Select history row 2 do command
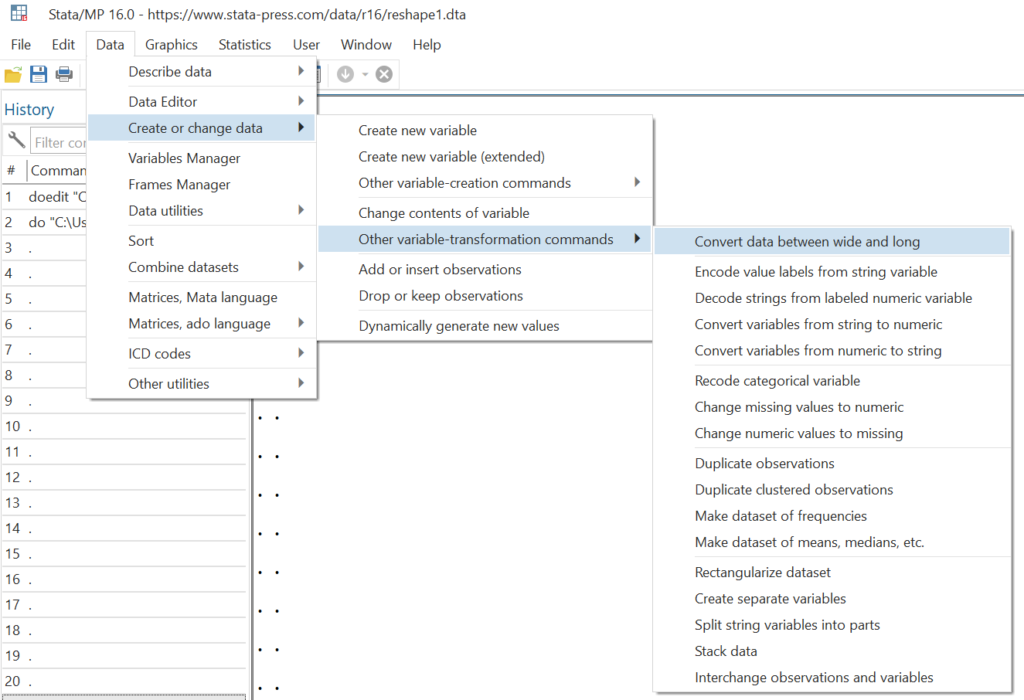The width and height of the screenshot is (1024, 700). tap(44, 222)
